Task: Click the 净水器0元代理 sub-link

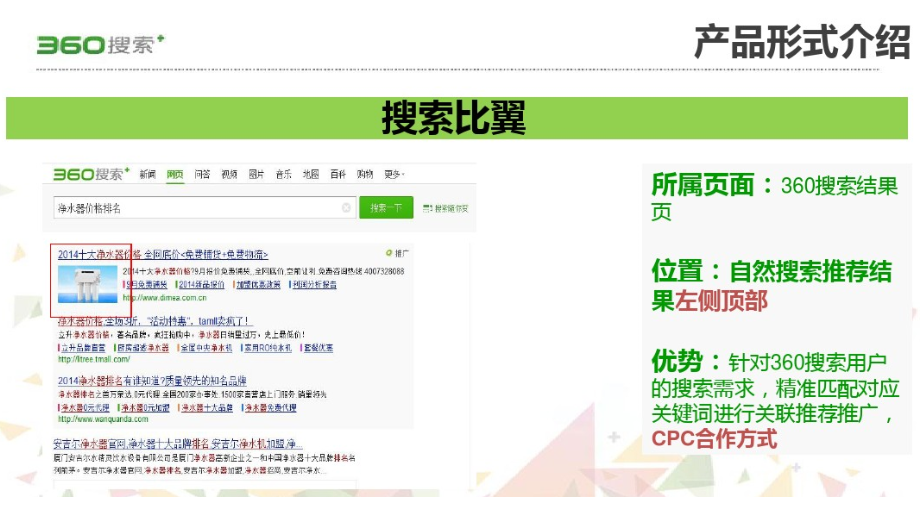Action: [x=84, y=408]
